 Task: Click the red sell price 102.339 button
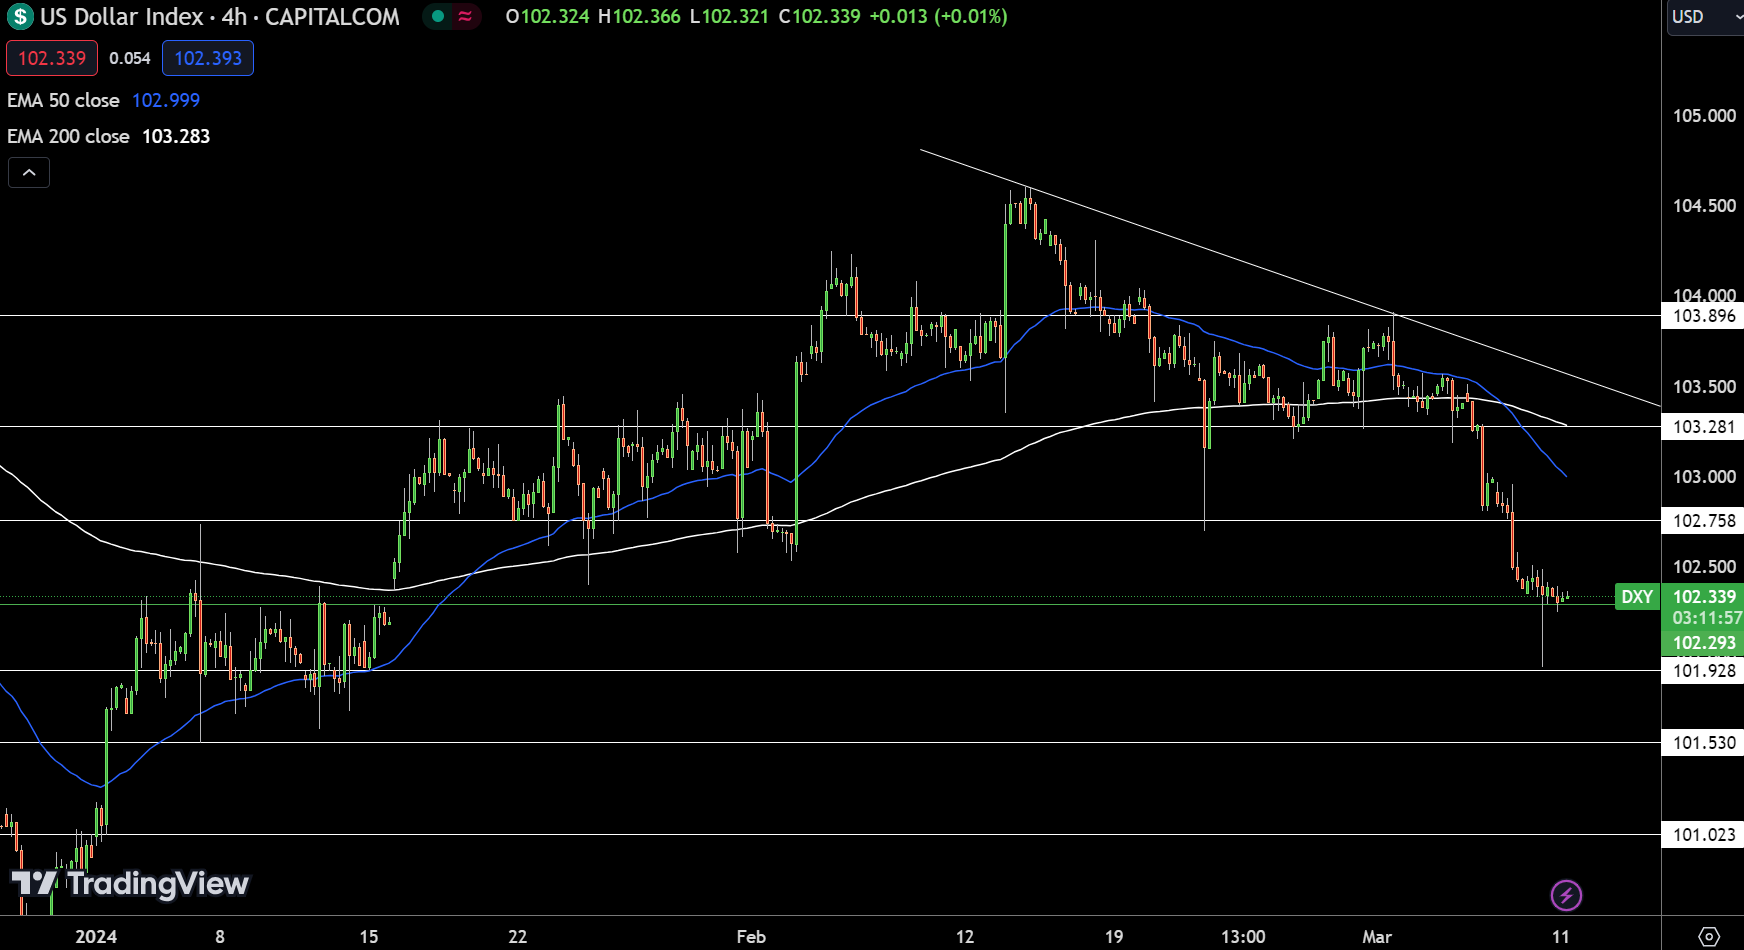click(52, 58)
